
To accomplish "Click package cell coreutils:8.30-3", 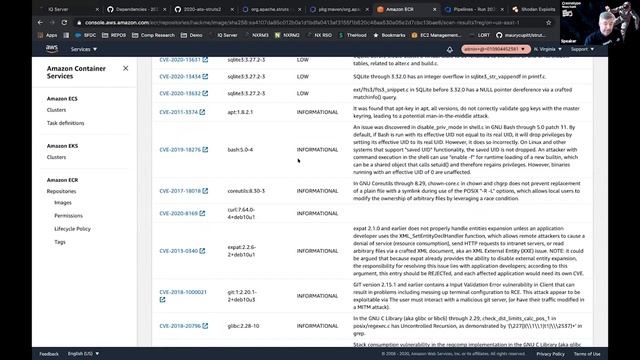I will [246, 191].
